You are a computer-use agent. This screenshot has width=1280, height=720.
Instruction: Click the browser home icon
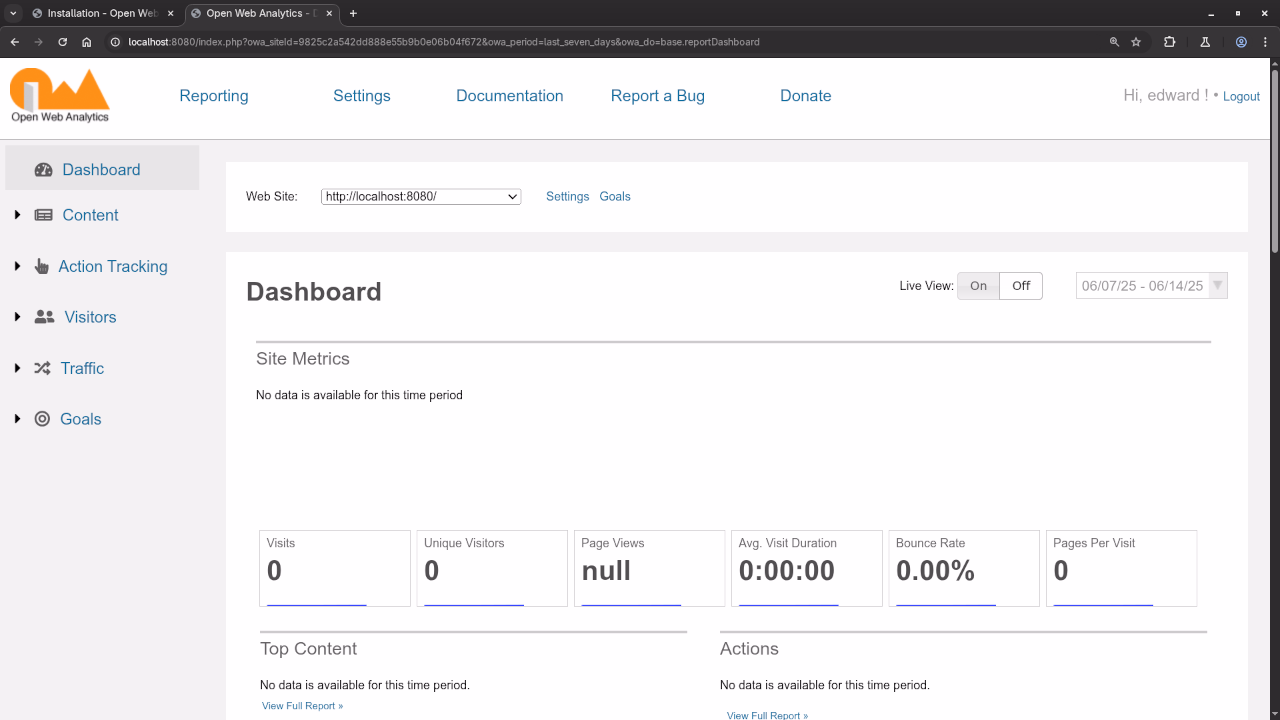[87, 42]
